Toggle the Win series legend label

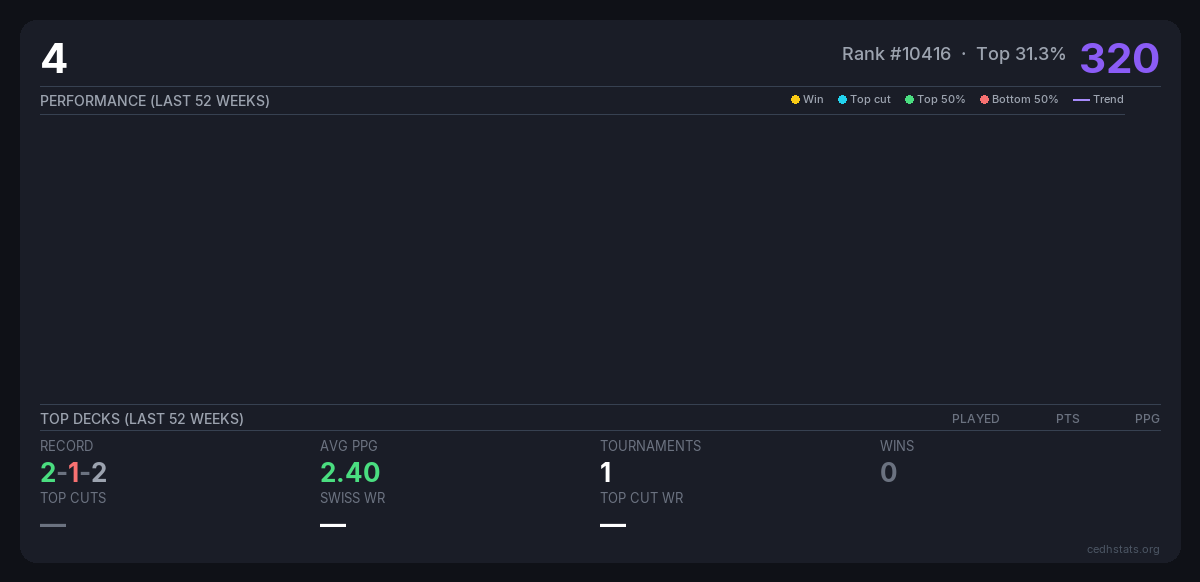(813, 100)
